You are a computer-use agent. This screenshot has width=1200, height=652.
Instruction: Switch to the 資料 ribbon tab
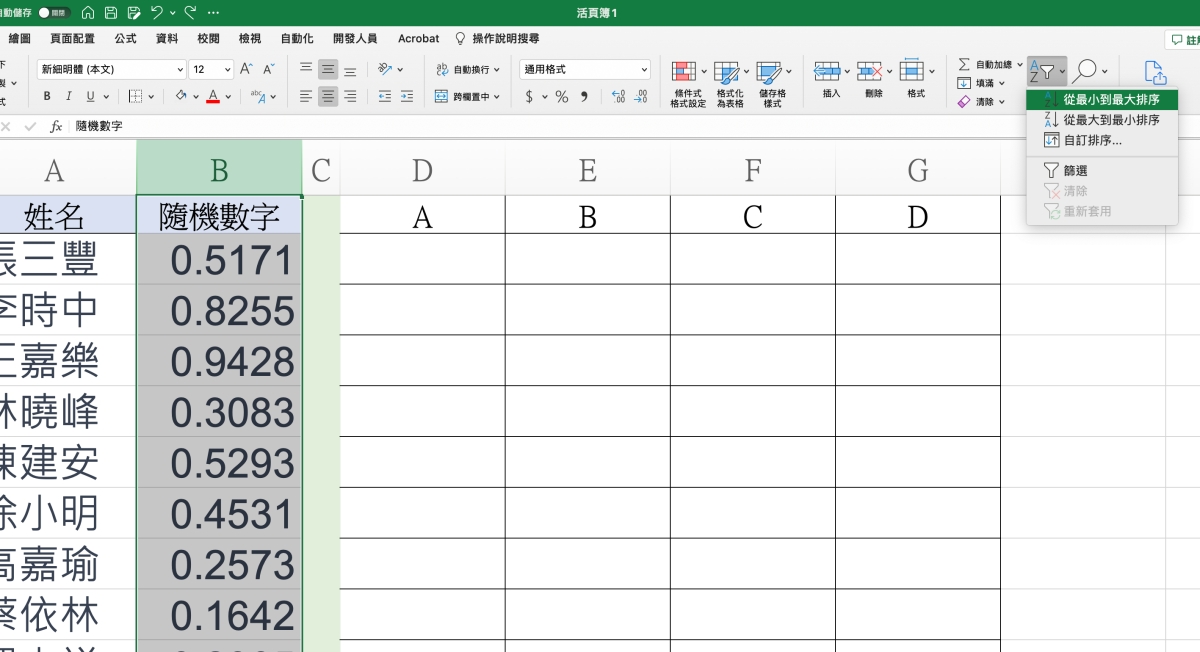tap(167, 38)
